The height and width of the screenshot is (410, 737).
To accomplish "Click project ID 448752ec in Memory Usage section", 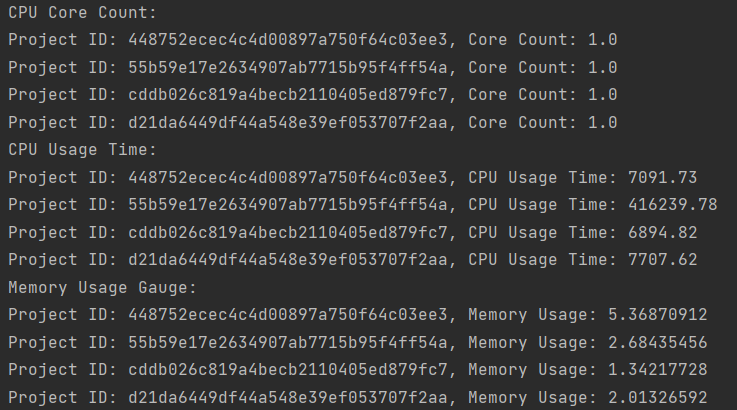I will pyautogui.click(x=288, y=315).
